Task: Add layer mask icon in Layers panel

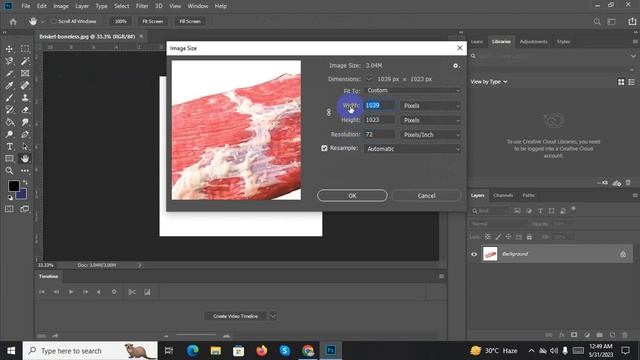Action: click(x=574, y=335)
